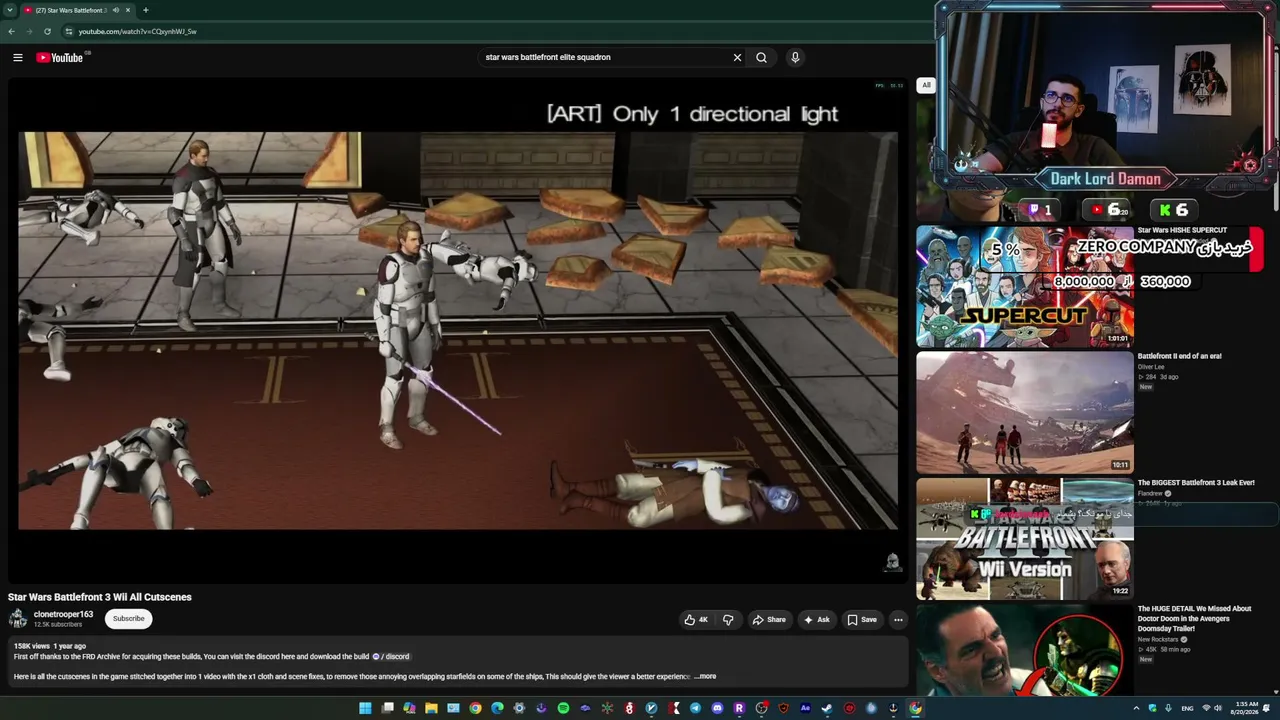Click the New Rockstars channel name
The image size is (1280, 720).
(x=1158, y=639)
